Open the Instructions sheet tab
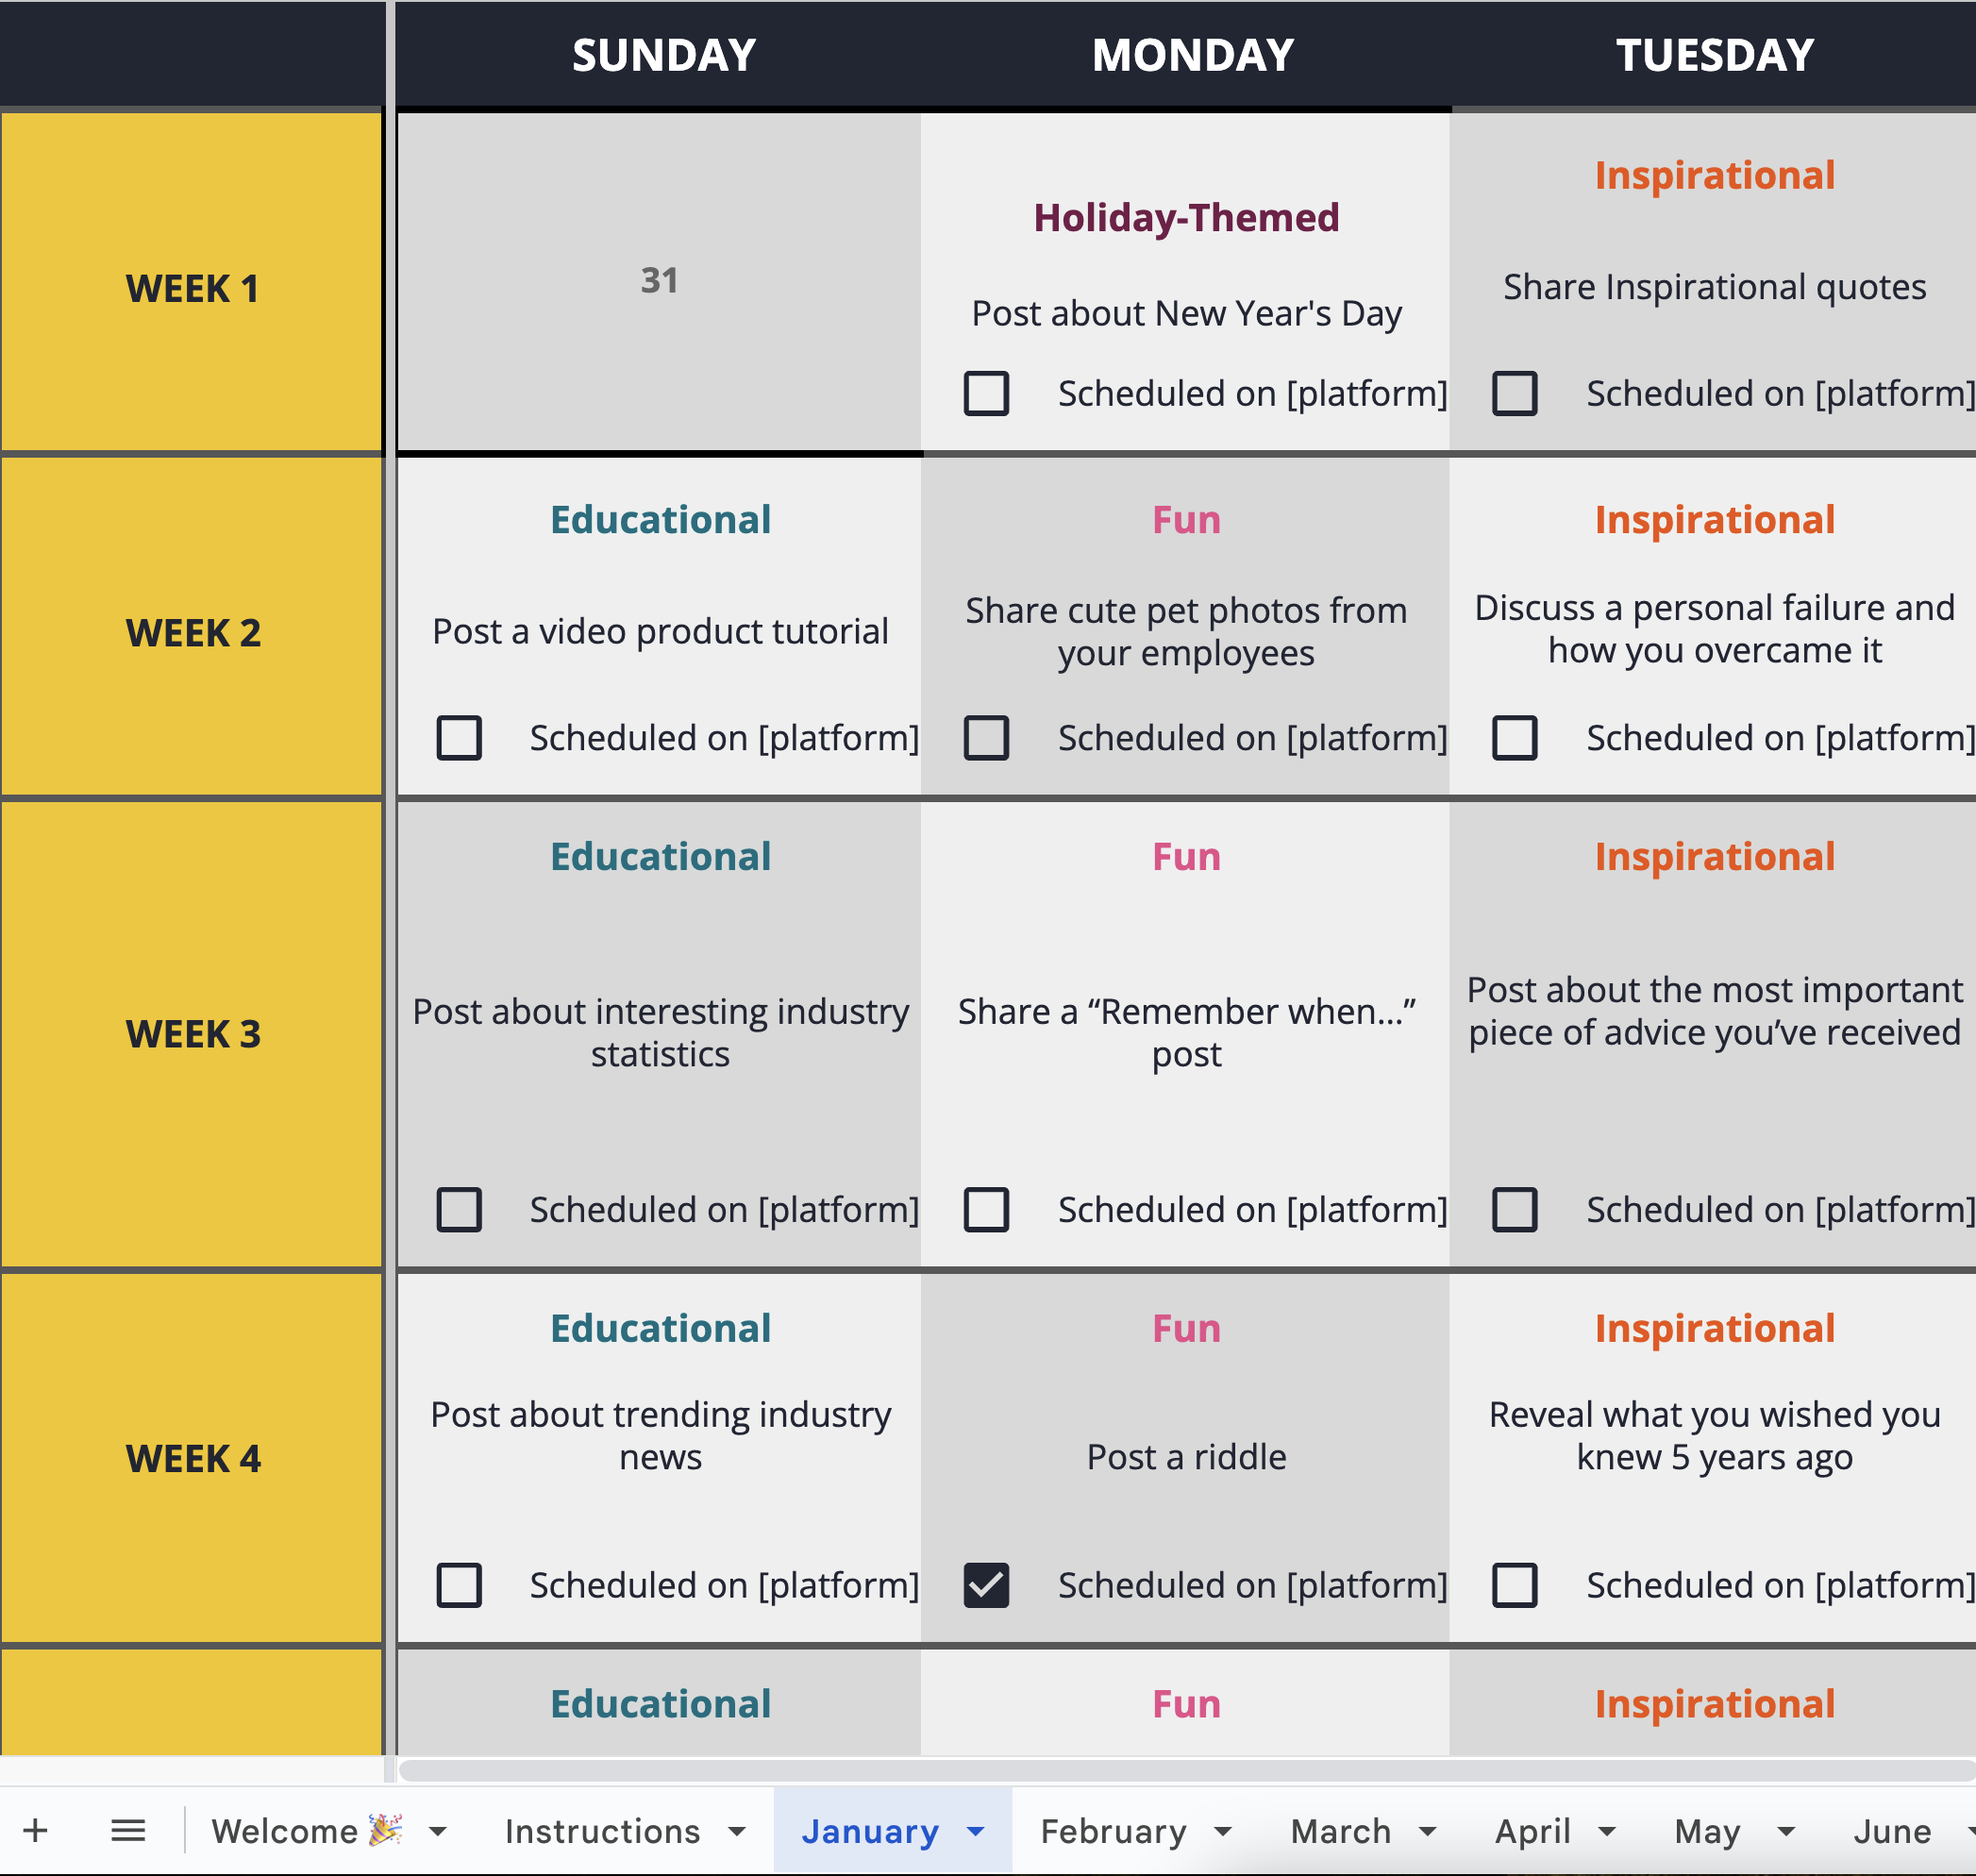This screenshot has height=1876, width=1976. pos(602,1831)
